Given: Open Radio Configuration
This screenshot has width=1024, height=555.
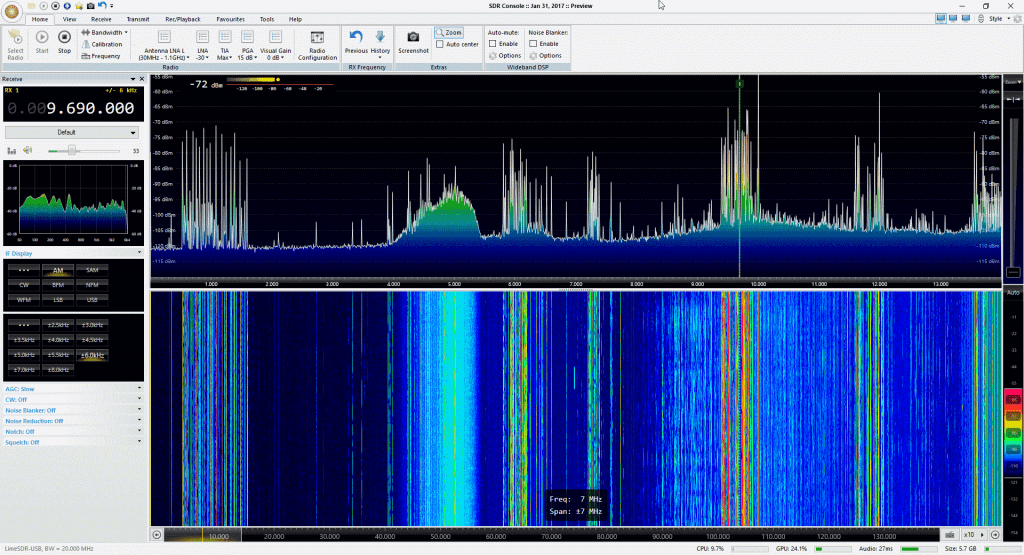Looking at the screenshot, I should pyautogui.click(x=317, y=40).
